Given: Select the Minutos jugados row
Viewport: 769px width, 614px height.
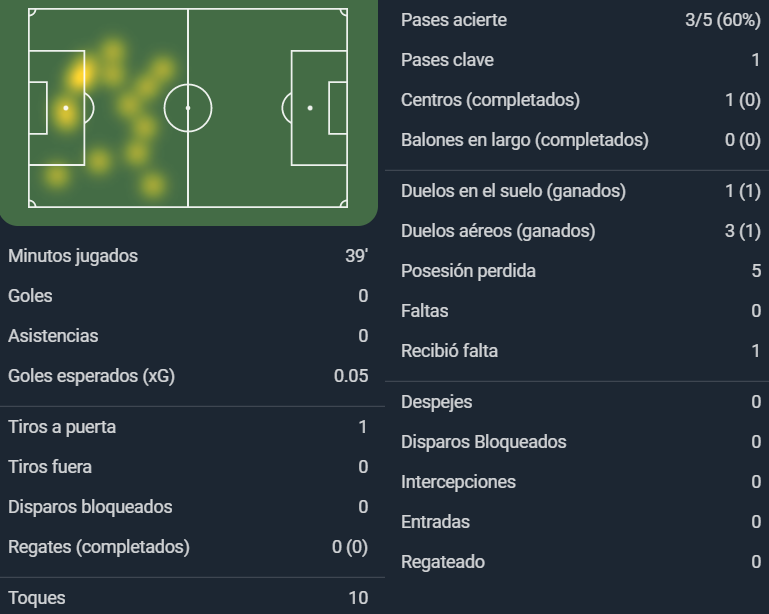Looking at the screenshot, I should (188, 256).
